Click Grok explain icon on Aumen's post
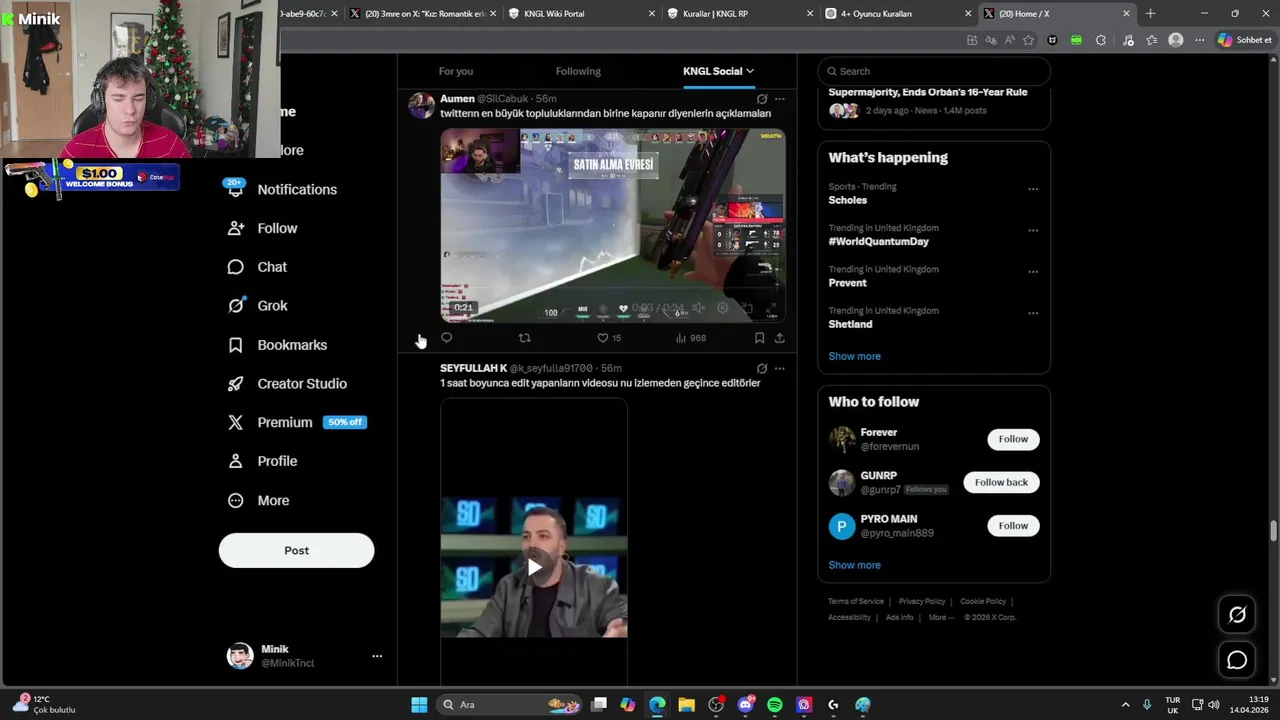Screen dimensions: 1280x720 (x=762, y=99)
